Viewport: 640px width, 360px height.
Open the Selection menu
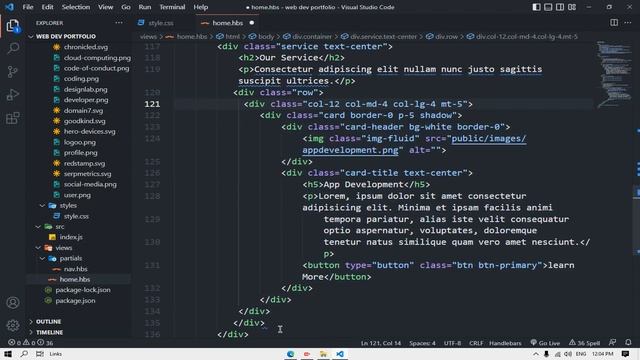76,7
